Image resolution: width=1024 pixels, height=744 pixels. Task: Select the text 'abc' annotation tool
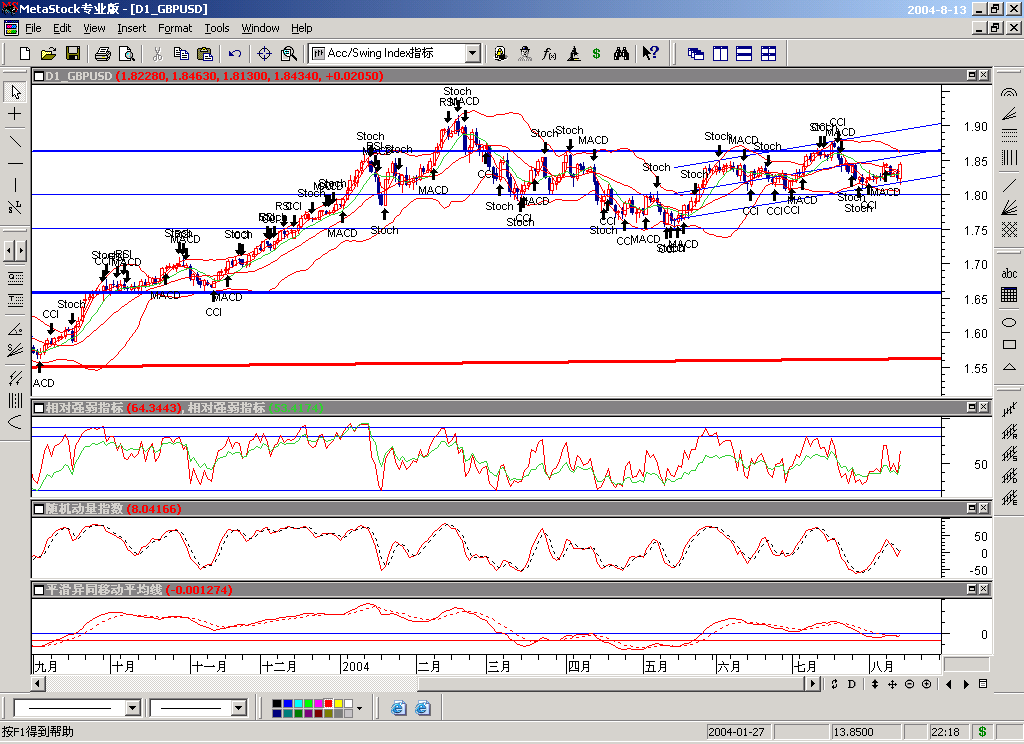1009,273
